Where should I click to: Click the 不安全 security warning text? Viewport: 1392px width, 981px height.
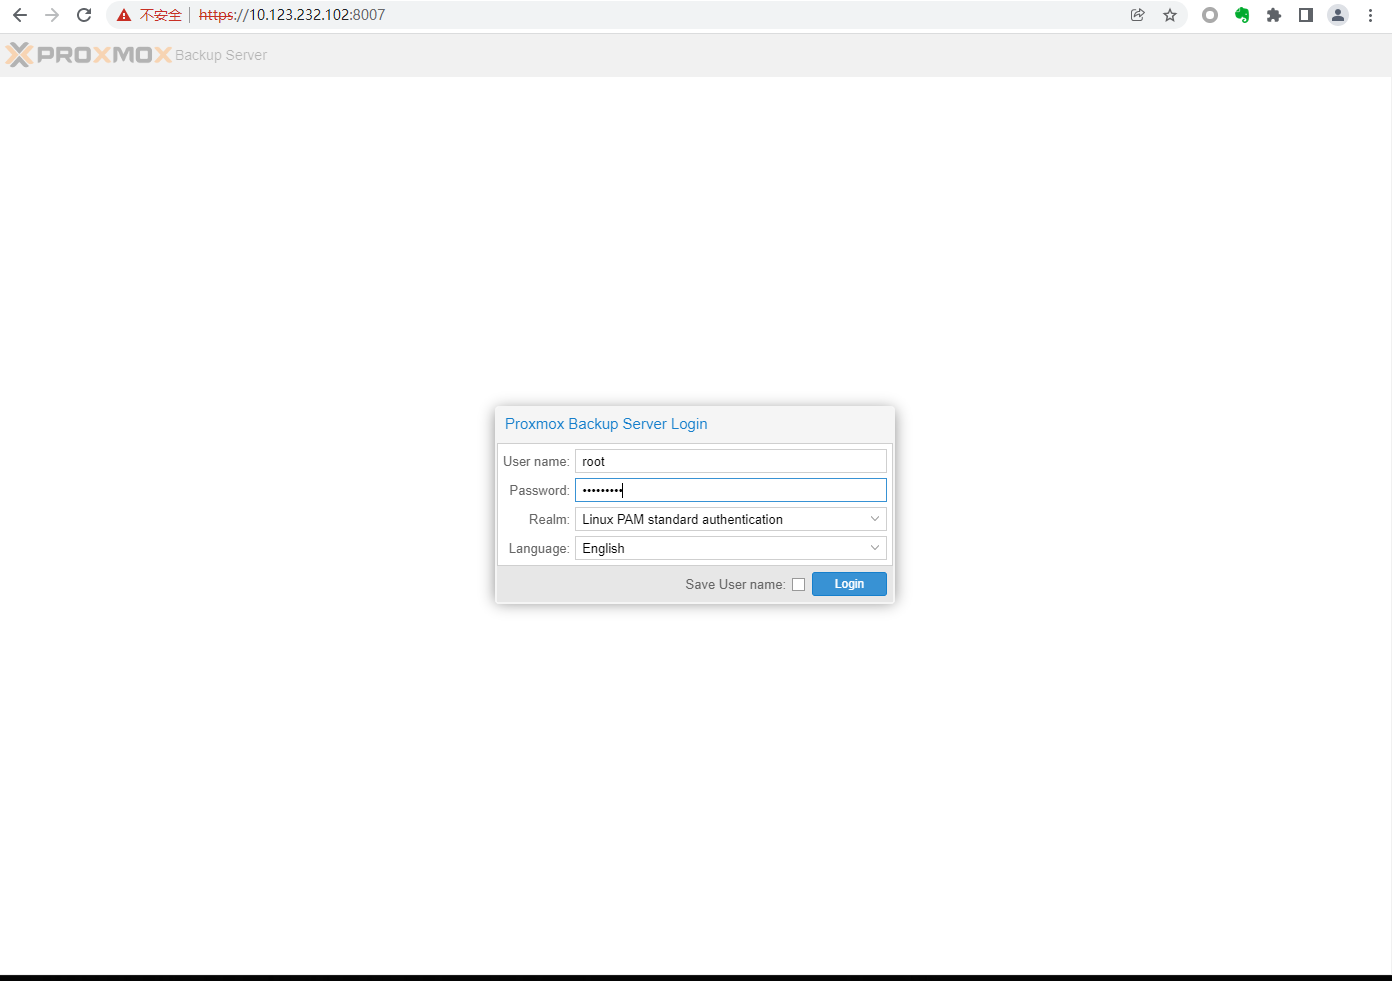point(161,15)
